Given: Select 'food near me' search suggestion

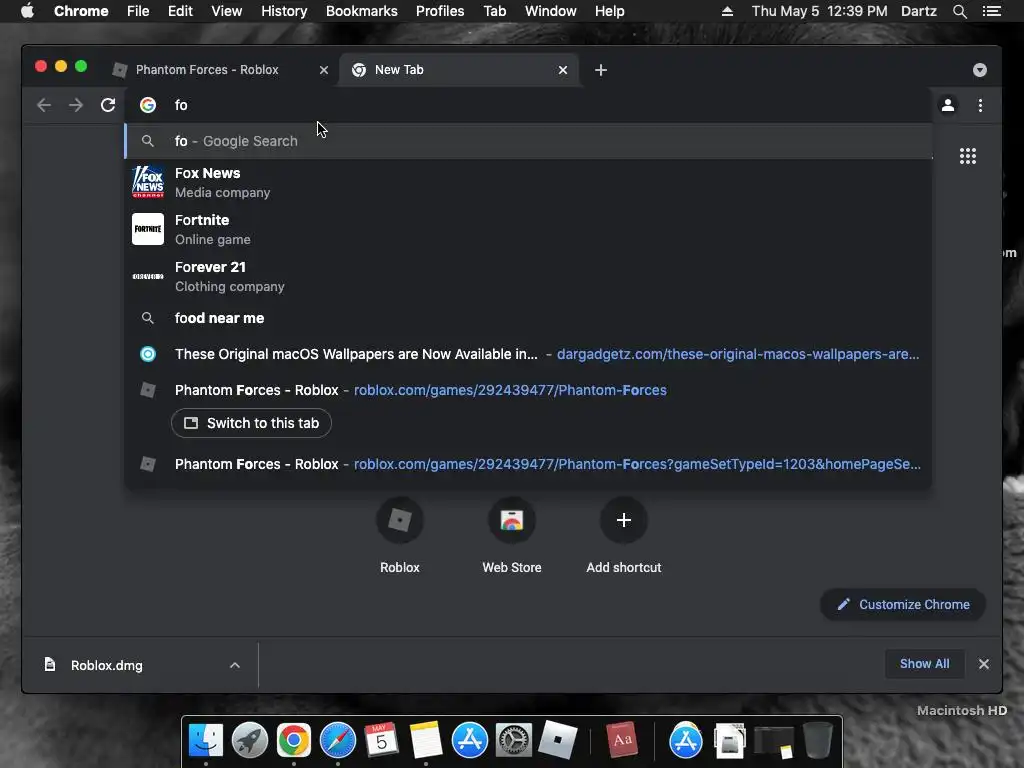Looking at the screenshot, I should (x=528, y=318).
